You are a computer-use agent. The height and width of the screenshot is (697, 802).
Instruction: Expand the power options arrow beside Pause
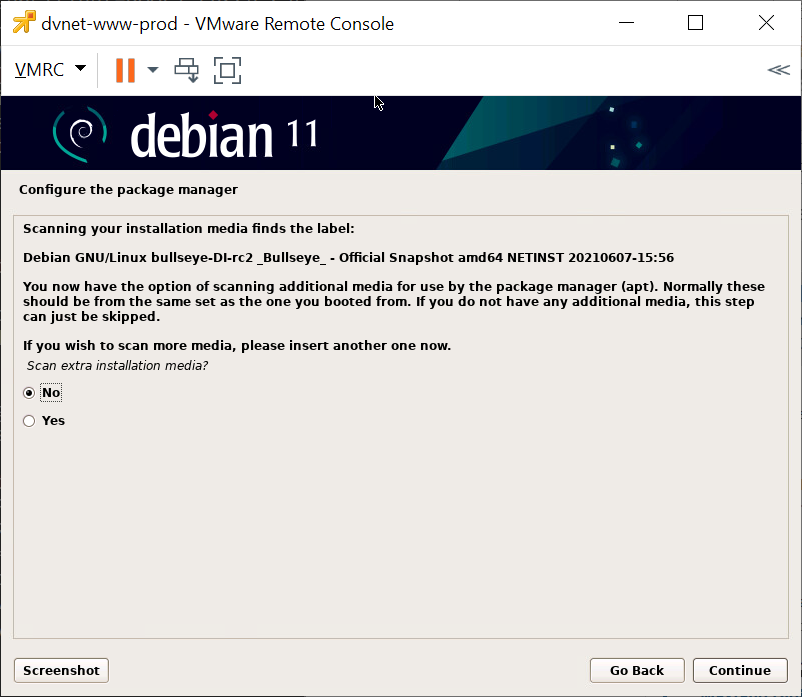[x=153, y=70]
